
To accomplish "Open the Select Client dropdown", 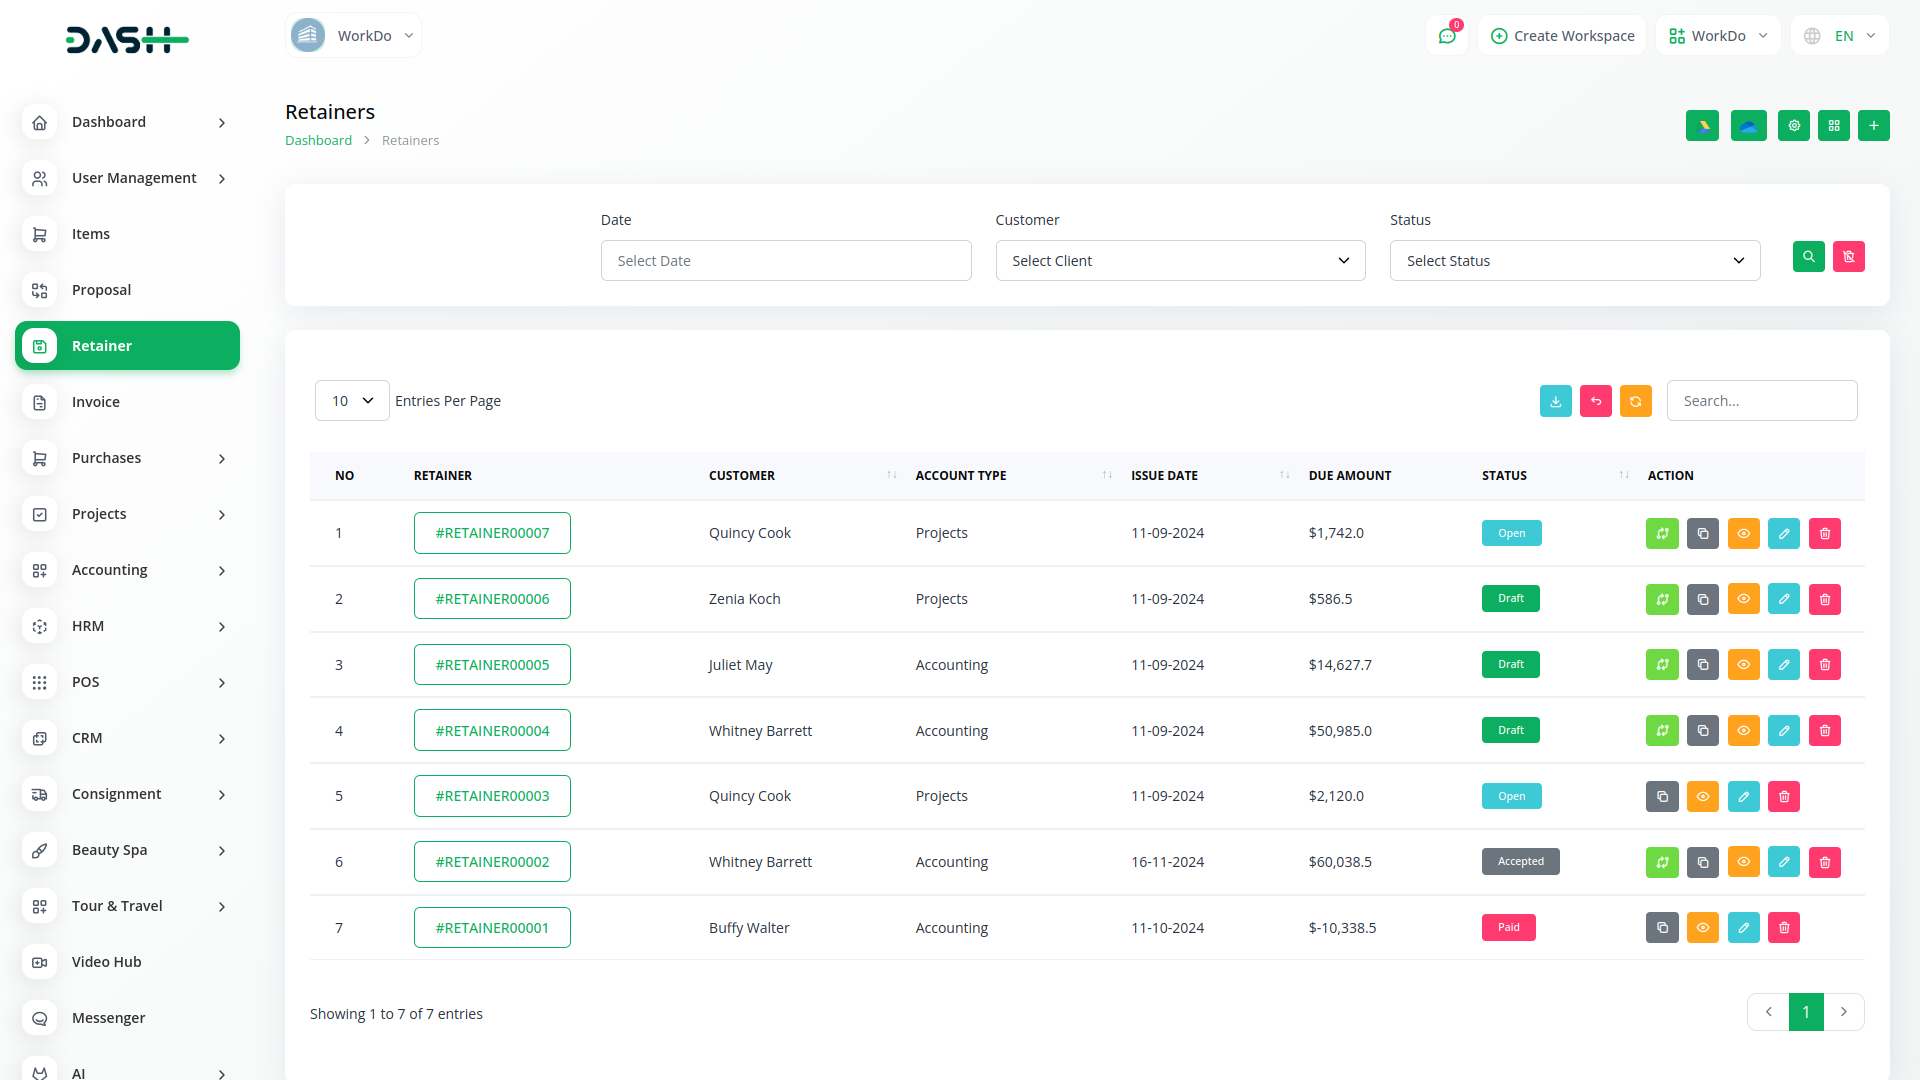I will 1180,261.
